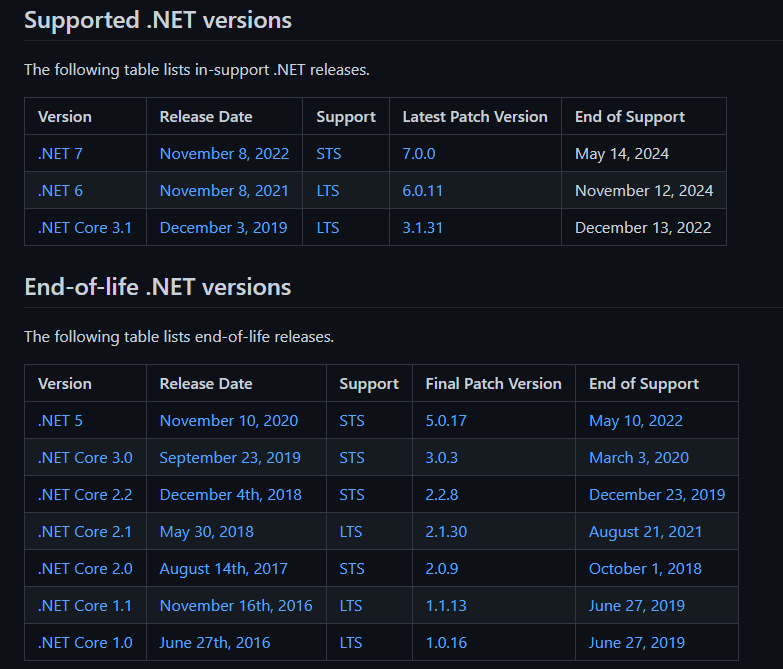Click the May 10, 2022 end of support link
The height and width of the screenshot is (669, 783).
[x=636, y=421]
